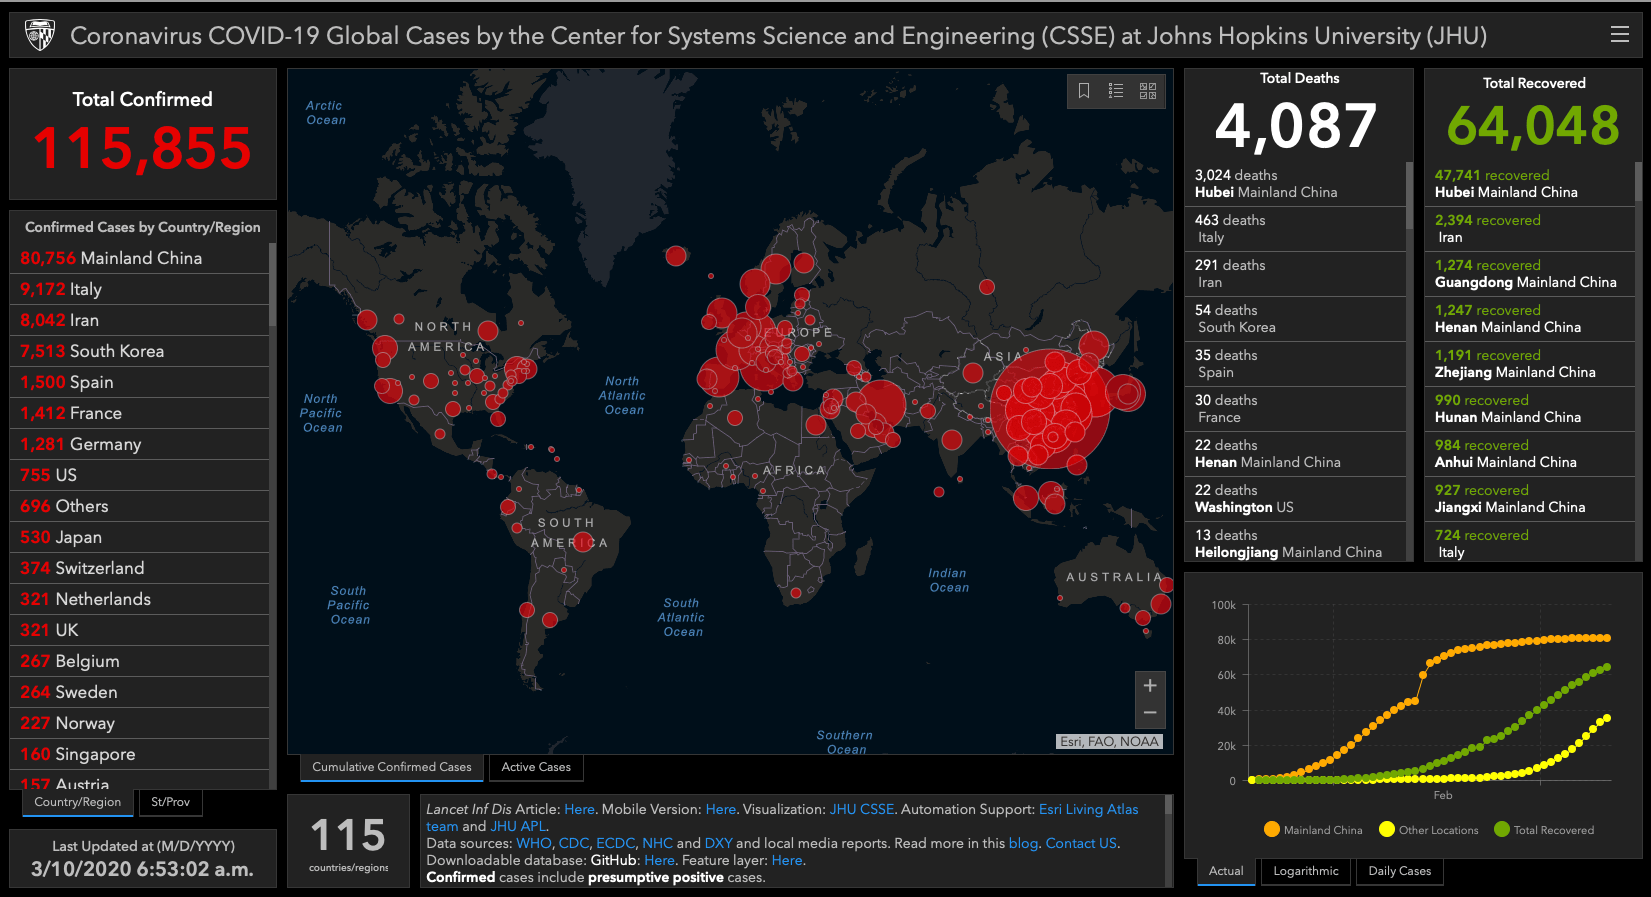Select Norway in the country list

coord(139,723)
